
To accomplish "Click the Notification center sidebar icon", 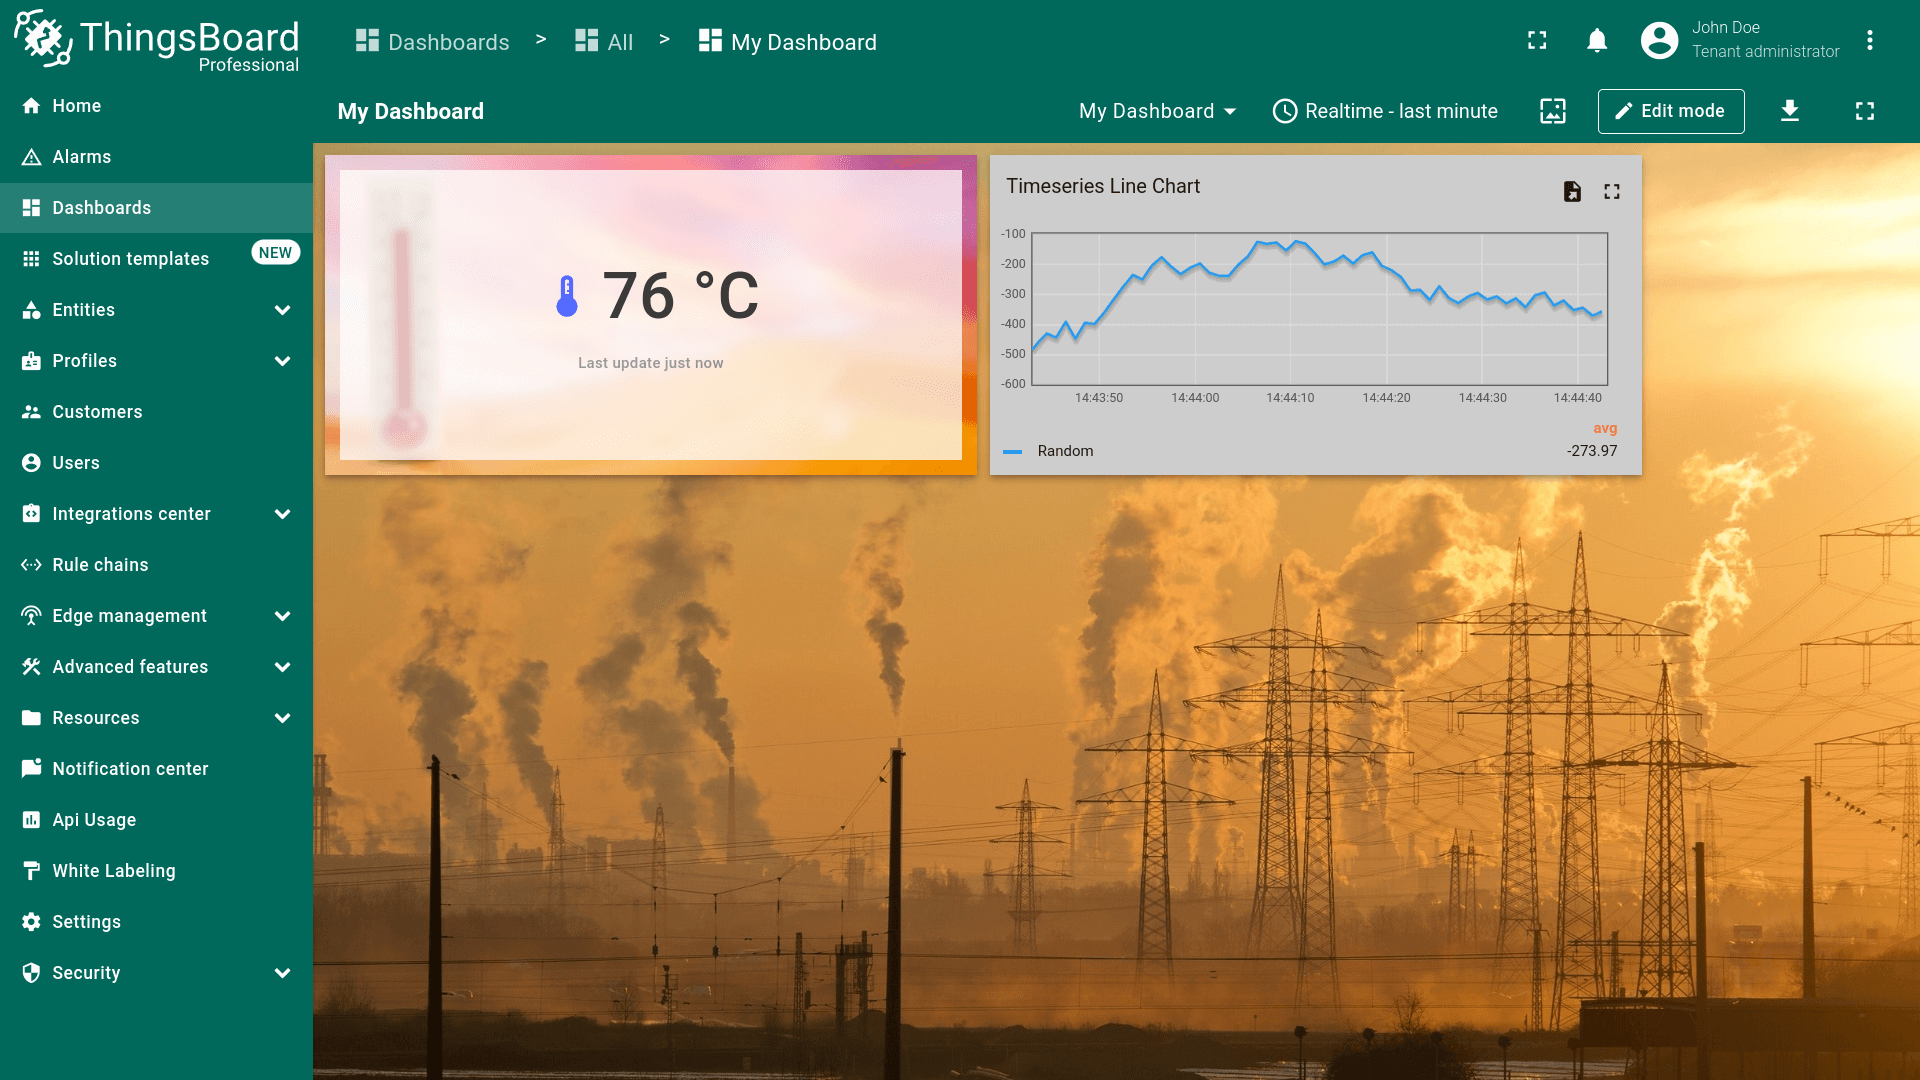I will [x=31, y=769].
